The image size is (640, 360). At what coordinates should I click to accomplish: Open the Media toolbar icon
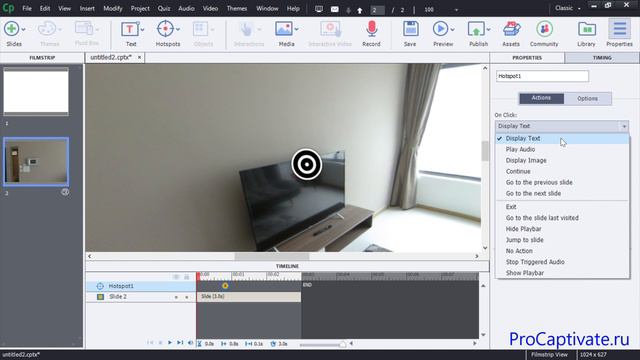284,29
